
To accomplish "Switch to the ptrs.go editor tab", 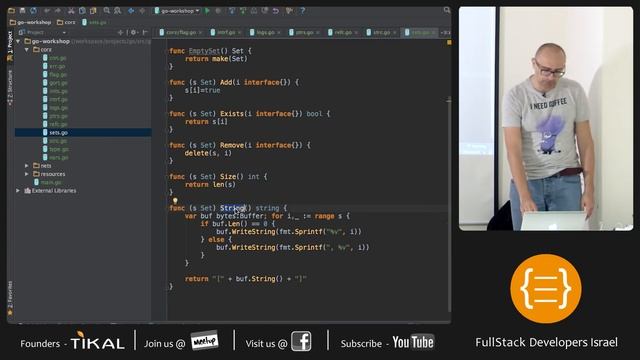I will coord(304,32).
